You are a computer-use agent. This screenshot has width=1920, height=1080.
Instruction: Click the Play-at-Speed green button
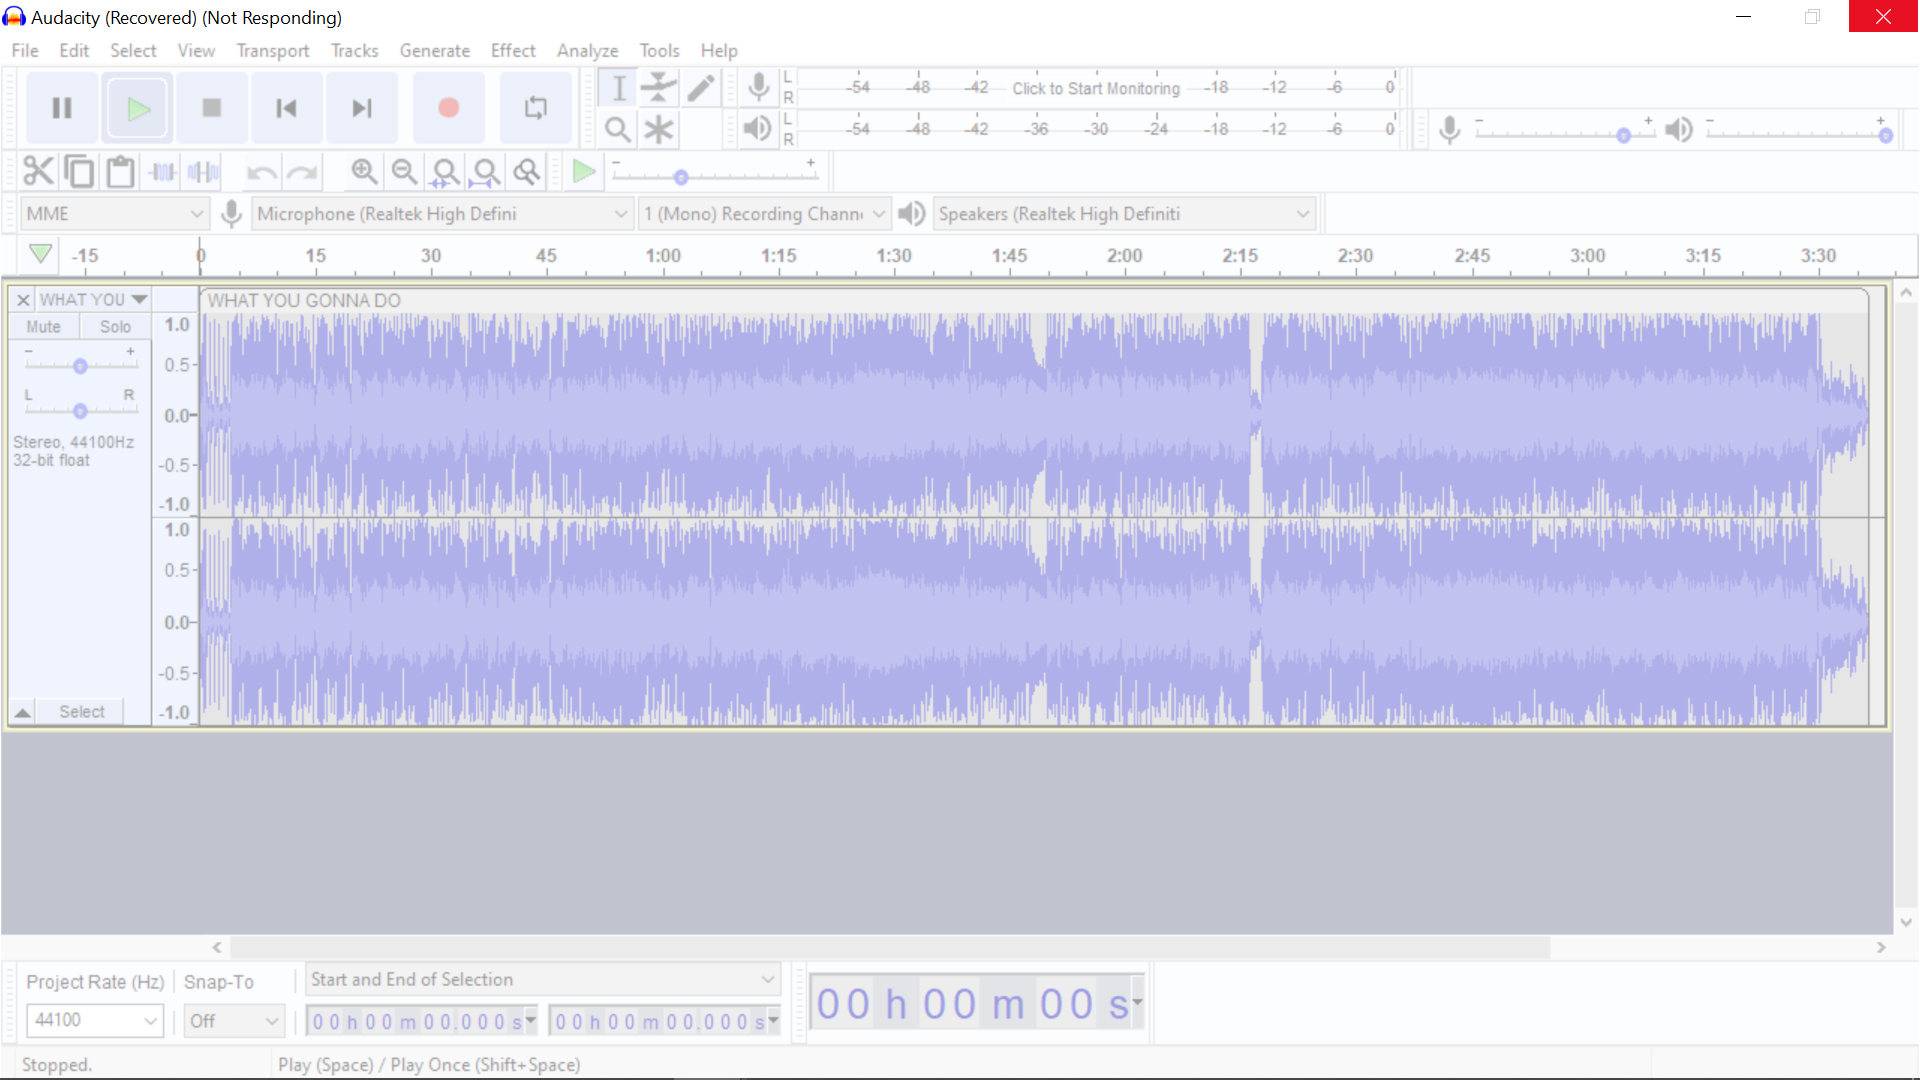click(x=584, y=172)
